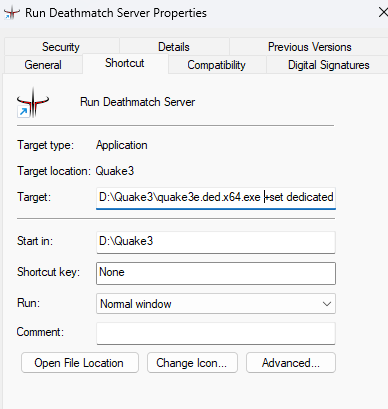388x409 pixels.
Task: Expand the Run window mode dropdown
Action: click(216, 304)
